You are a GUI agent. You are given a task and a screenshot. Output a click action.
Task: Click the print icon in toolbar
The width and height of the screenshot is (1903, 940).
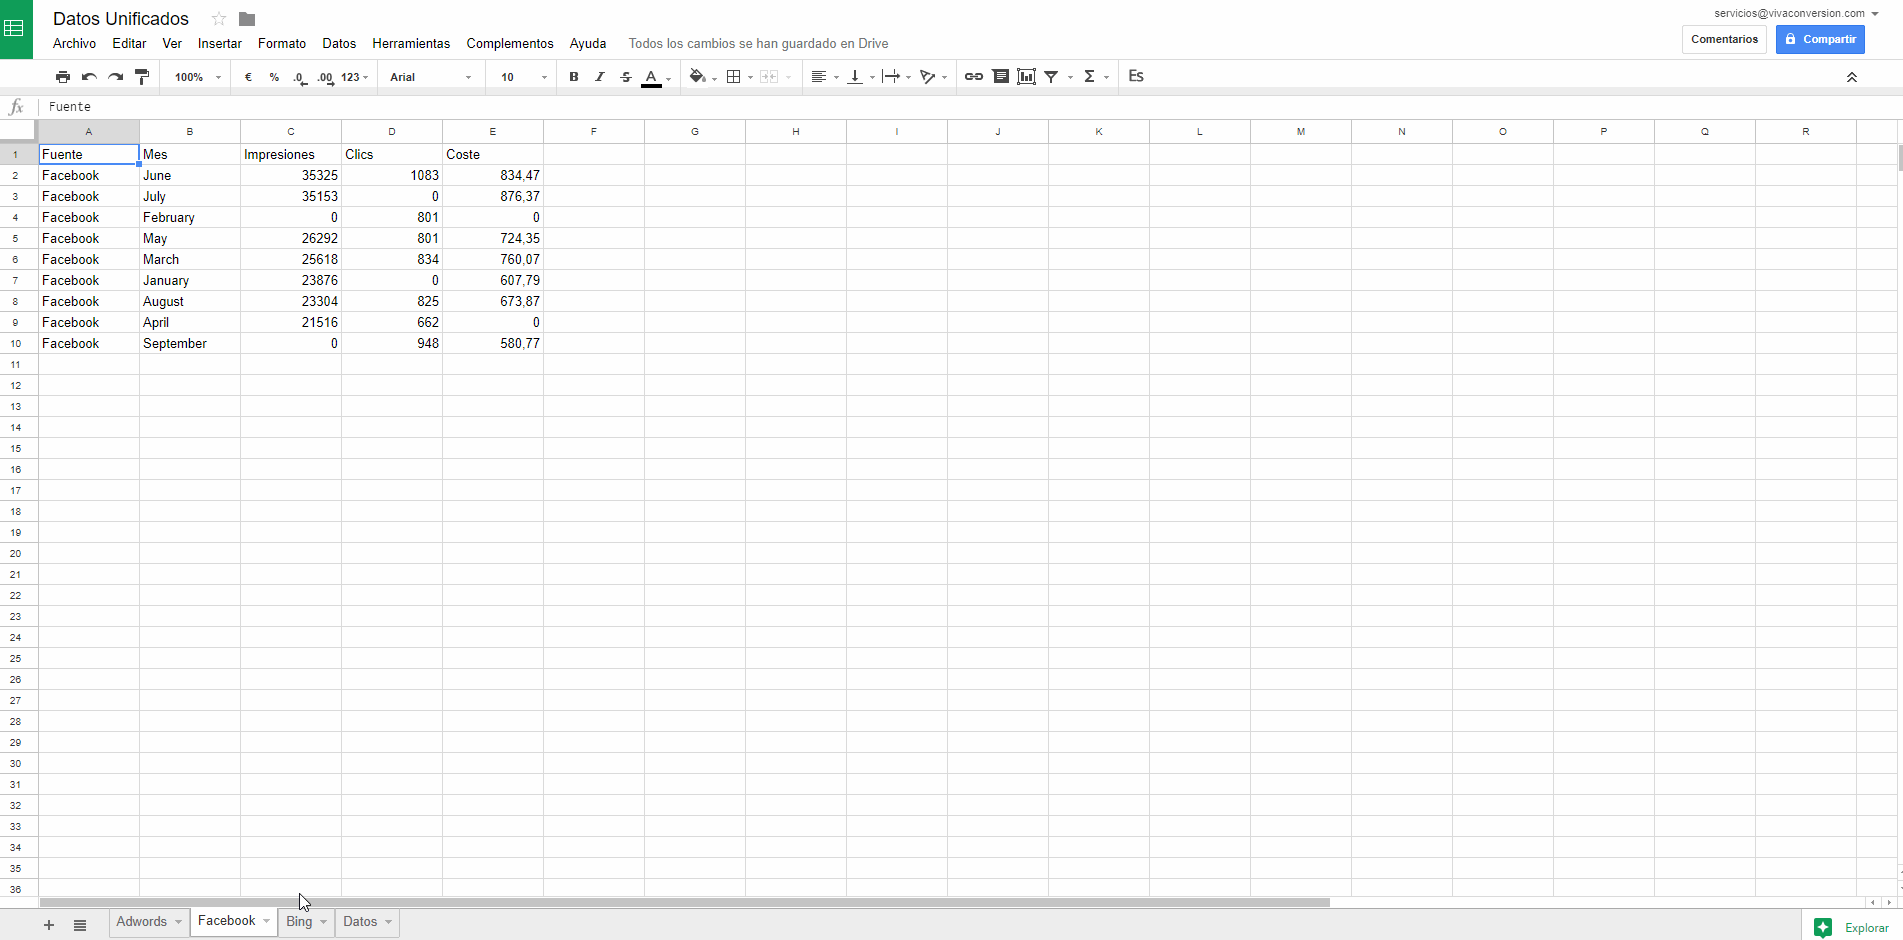click(63, 77)
